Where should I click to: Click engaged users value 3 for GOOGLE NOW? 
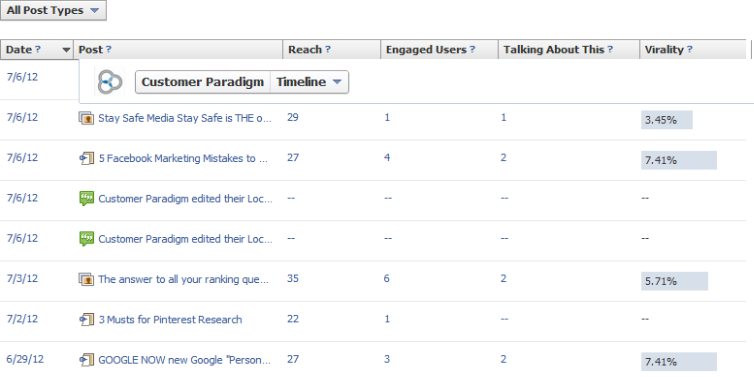[x=387, y=360]
